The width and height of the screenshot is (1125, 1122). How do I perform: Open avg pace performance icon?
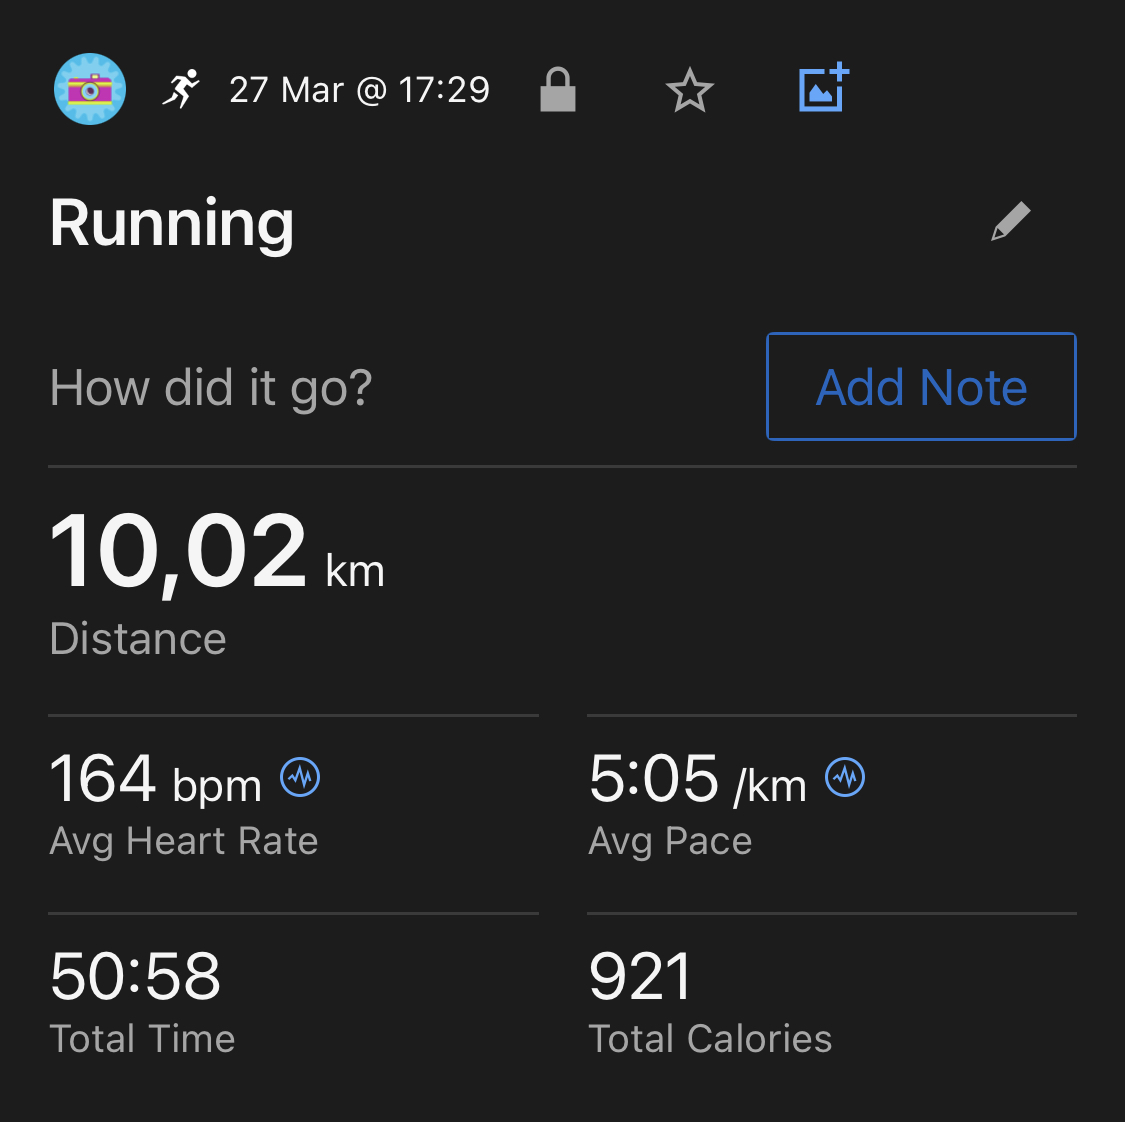click(845, 777)
